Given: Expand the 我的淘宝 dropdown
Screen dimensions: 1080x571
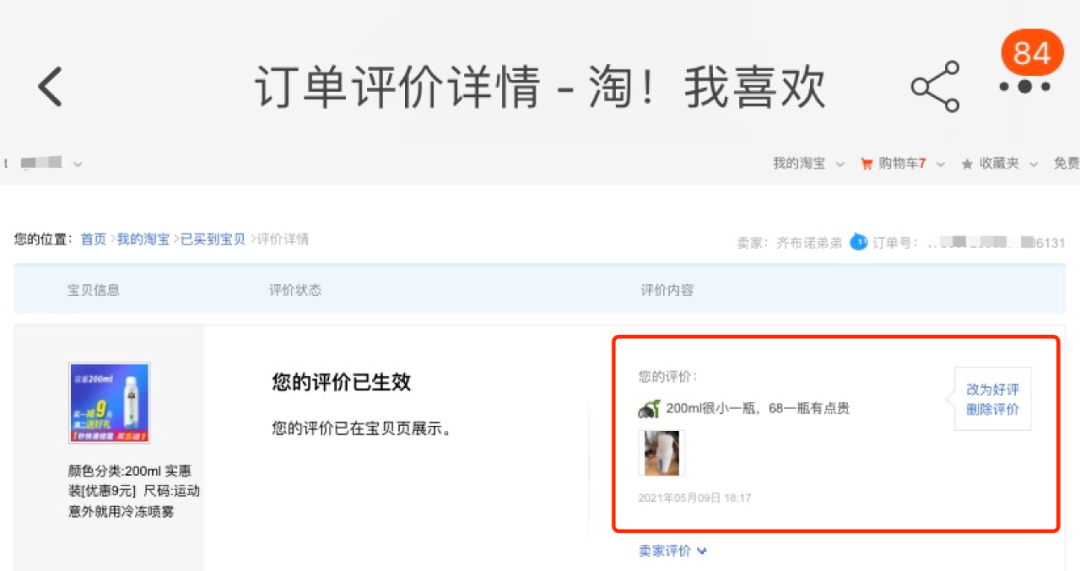Looking at the screenshot, I should tap(840, 164).
